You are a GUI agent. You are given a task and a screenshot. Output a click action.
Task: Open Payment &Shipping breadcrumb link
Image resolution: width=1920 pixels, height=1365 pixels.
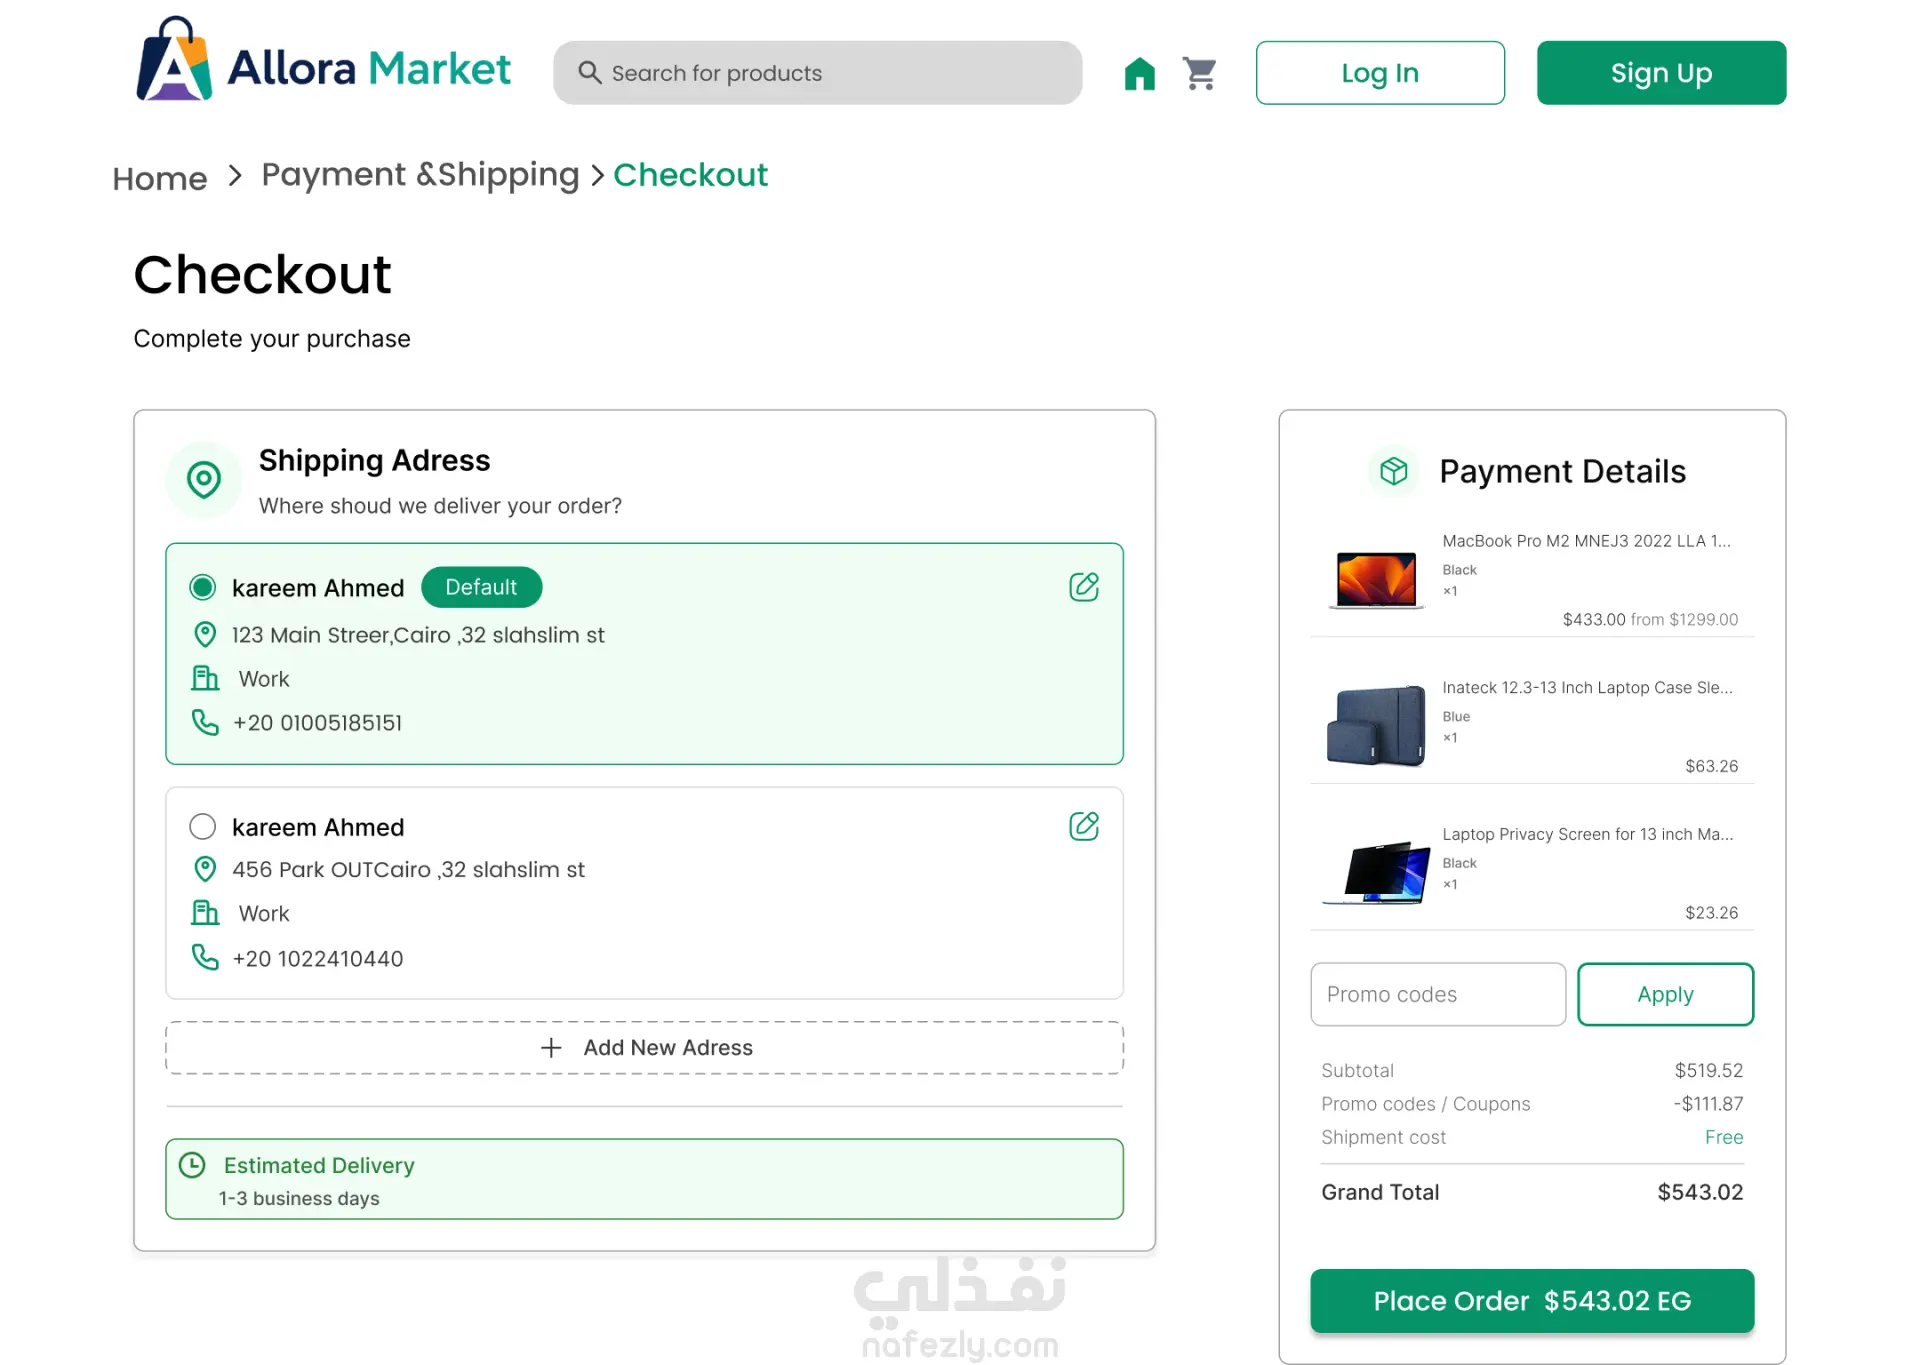[420, 175]
